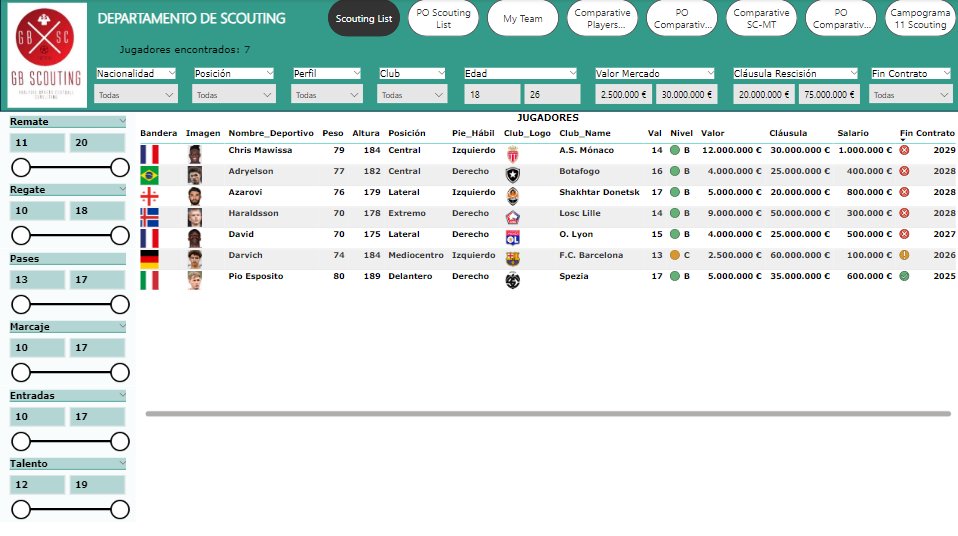The image size is (958, 536).
Task: Open the Campograma 11 Scouting tab
Action: pos(920,18)
